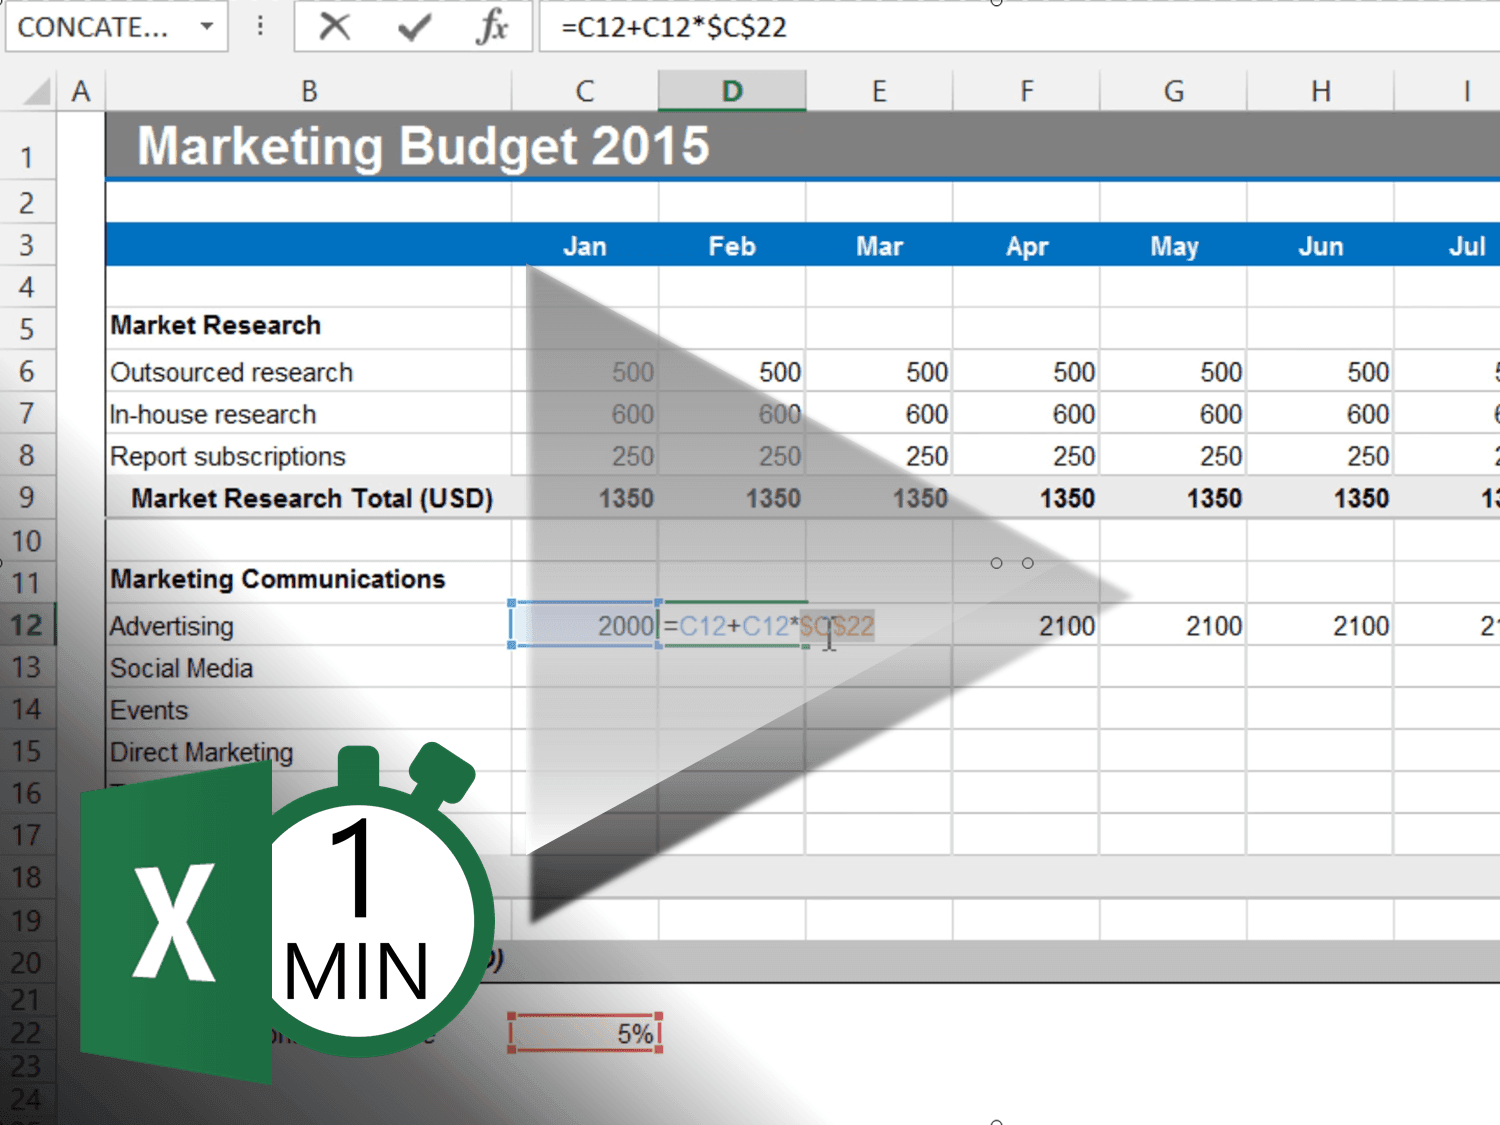Select row 6 header
Image resolution: width=1500 pixels, height=1125 pixels.
[x=28, y=371]
